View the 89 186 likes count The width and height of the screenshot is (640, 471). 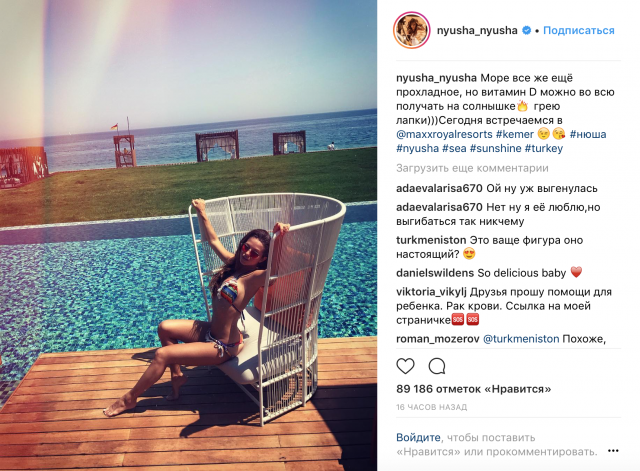tap(473, 389)
